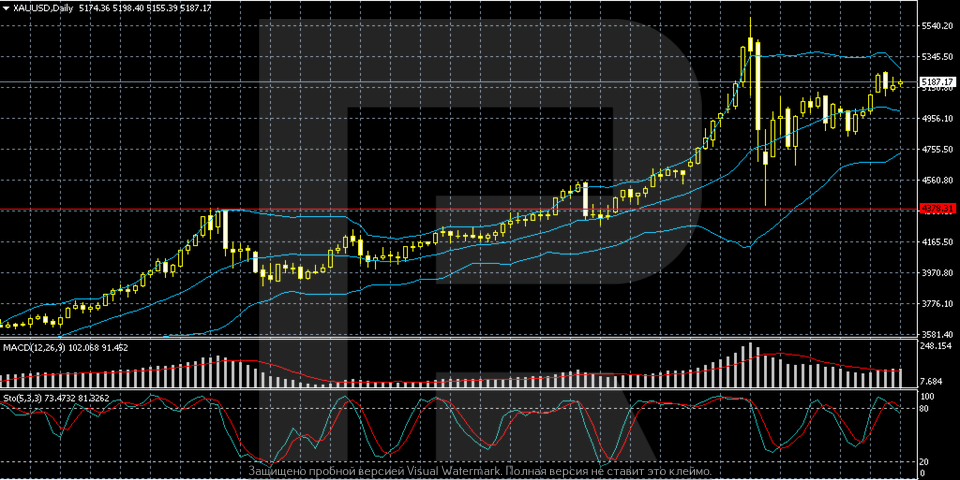Viewport: 960px width, 480px height.
Task: Click the Sto(5,3,3) stochastic indicator label
Action: 25,397
